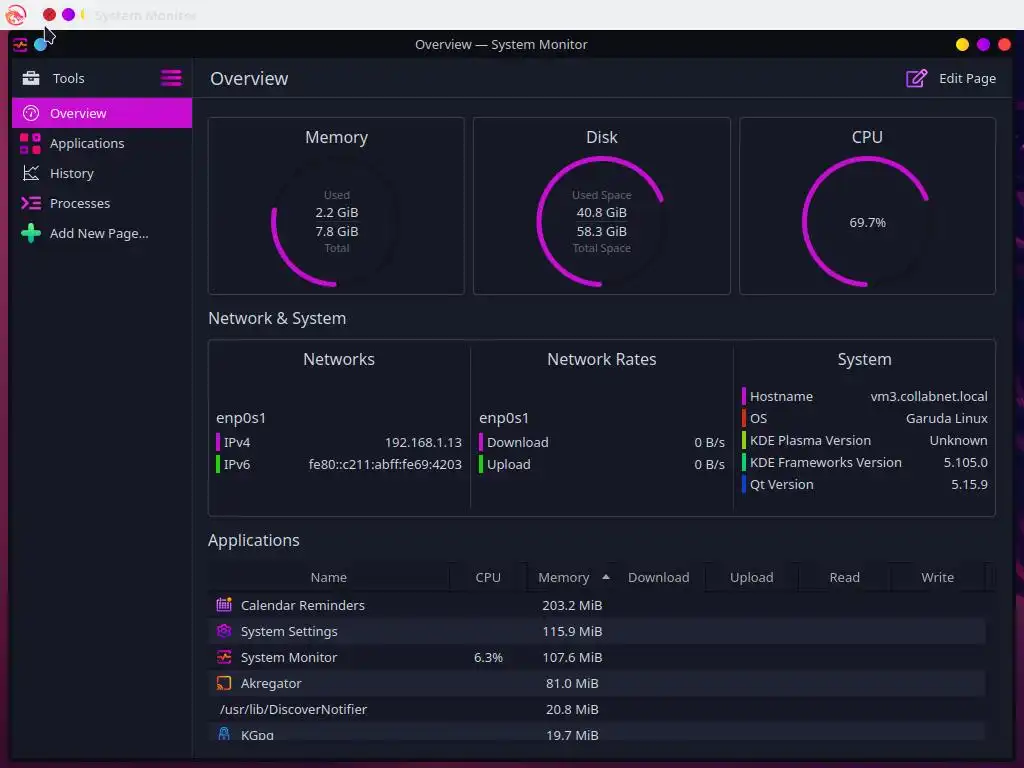Click the green Add New Page plus icon
Screen dimensions: 1024x768
click(31, 233)
